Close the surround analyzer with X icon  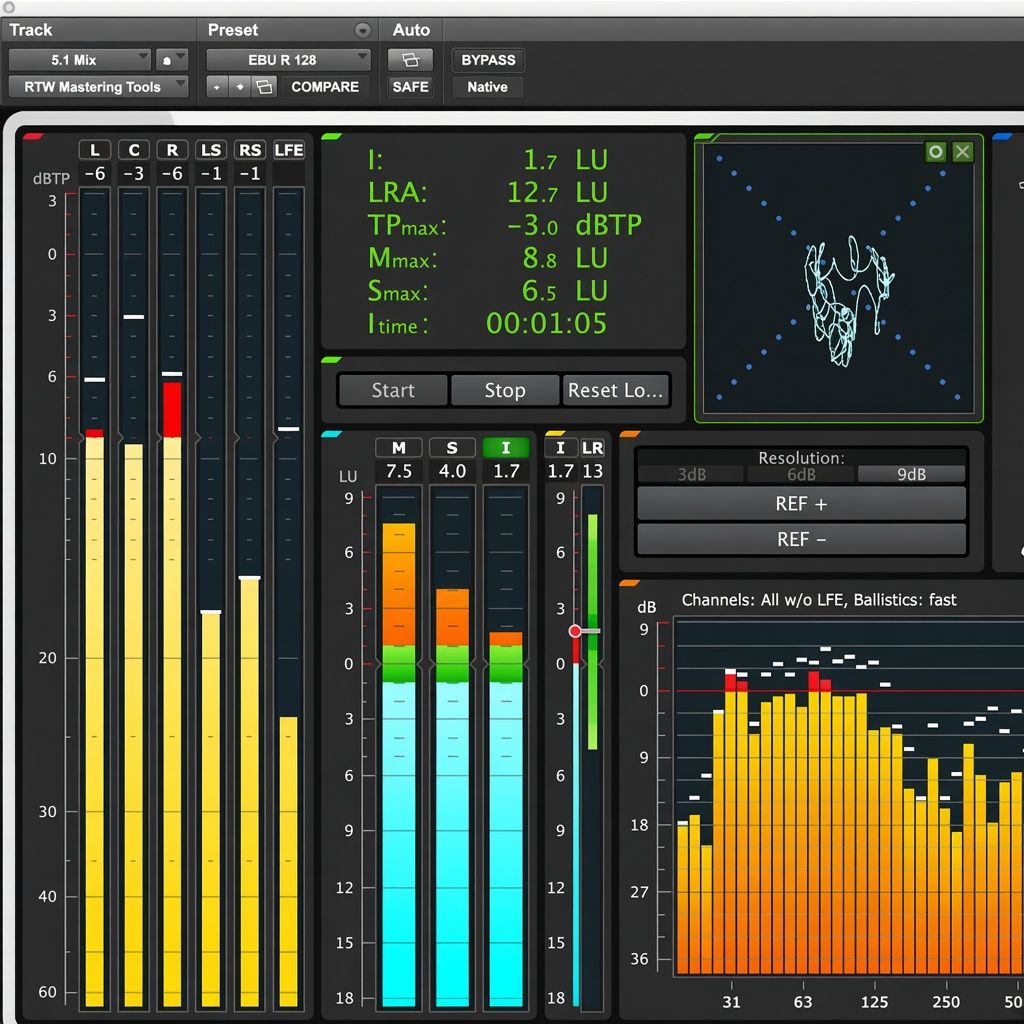pos(963,152)
